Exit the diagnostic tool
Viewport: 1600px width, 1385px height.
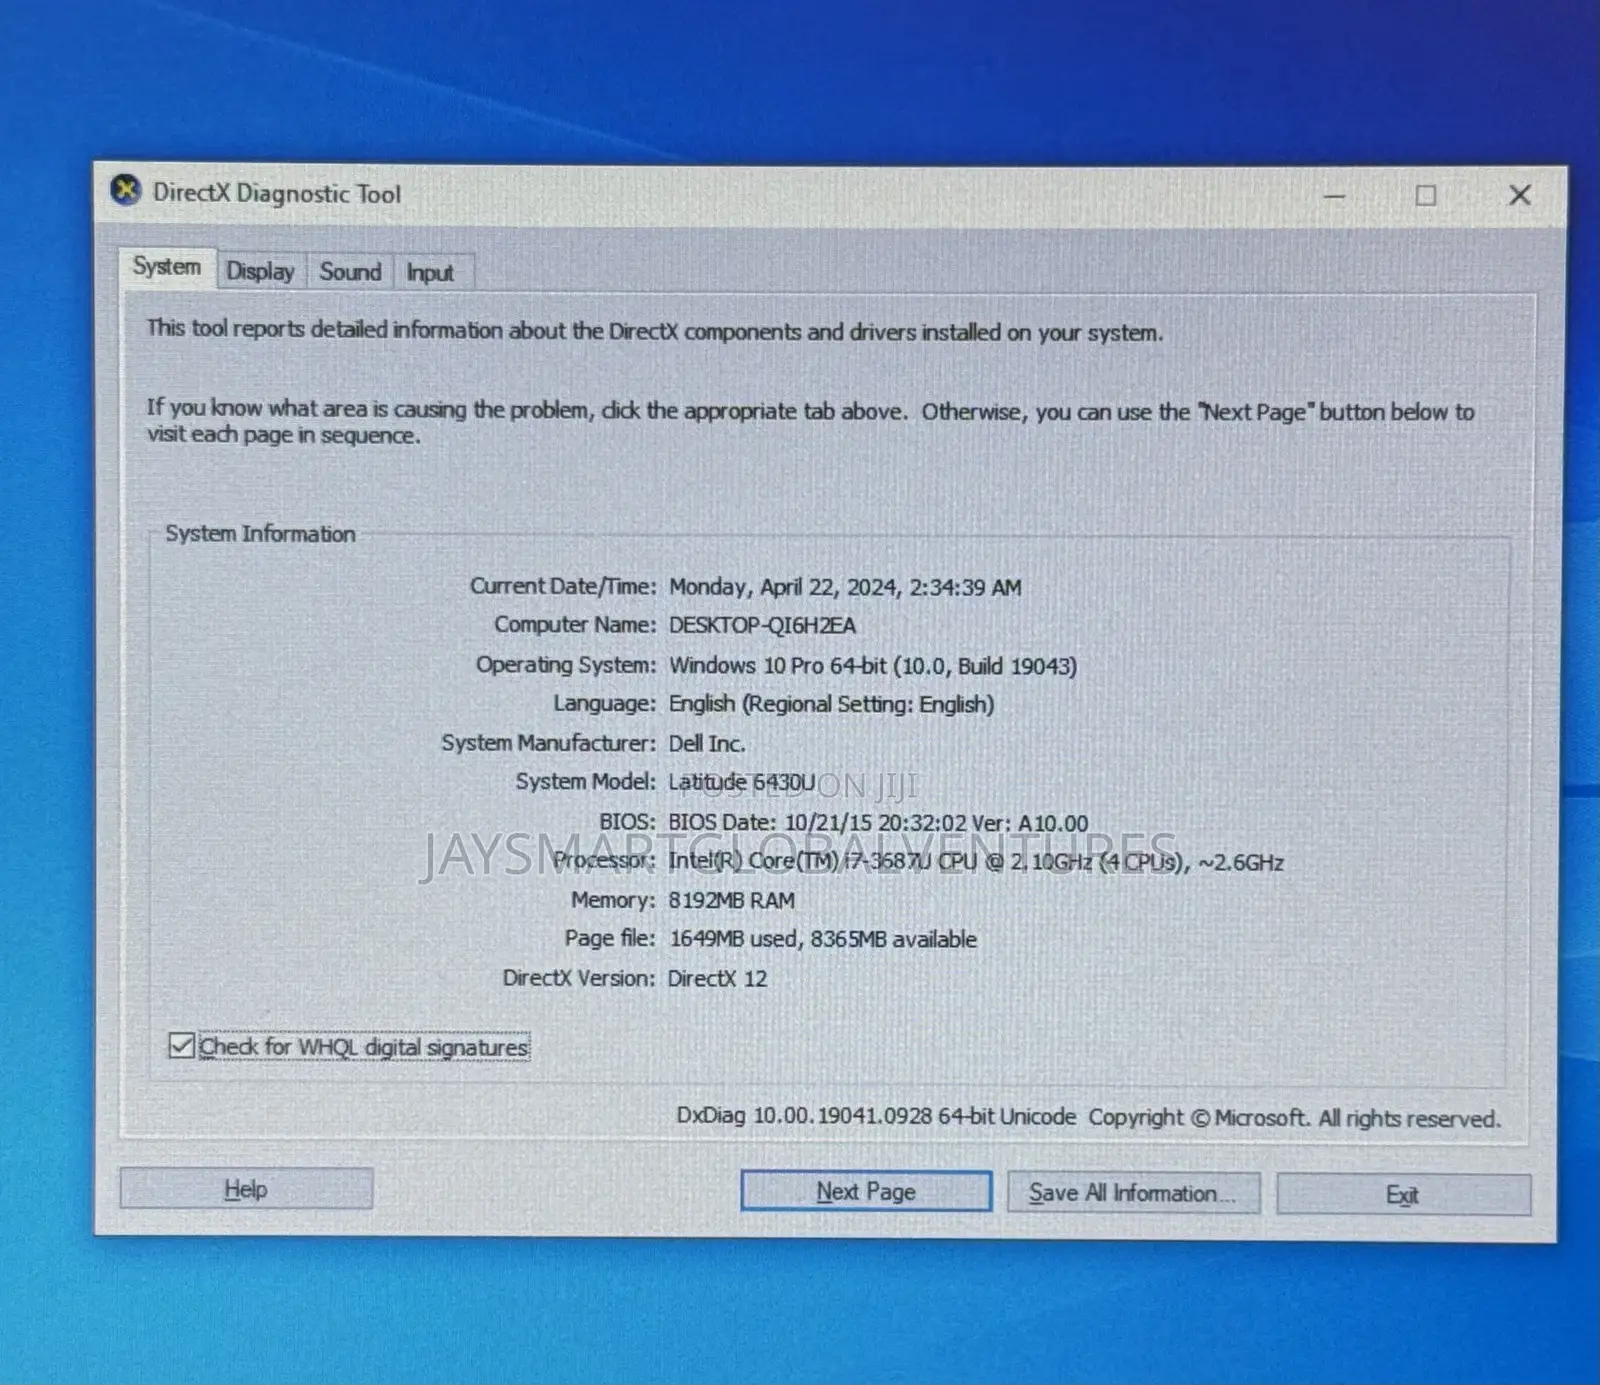tap(1403, 1195)
